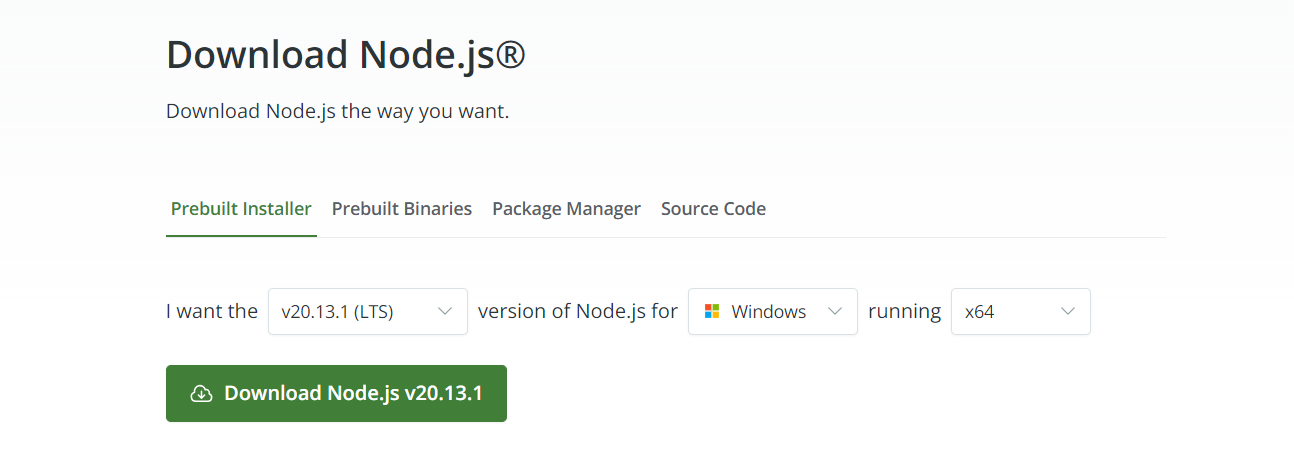Click the "Windows" text in platform selector
Screen dimensions: 1294x452
click(768, 311)
